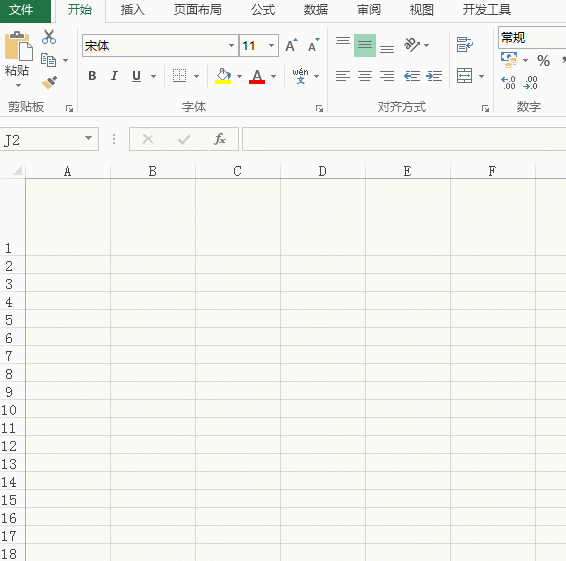Align text right

387,76
